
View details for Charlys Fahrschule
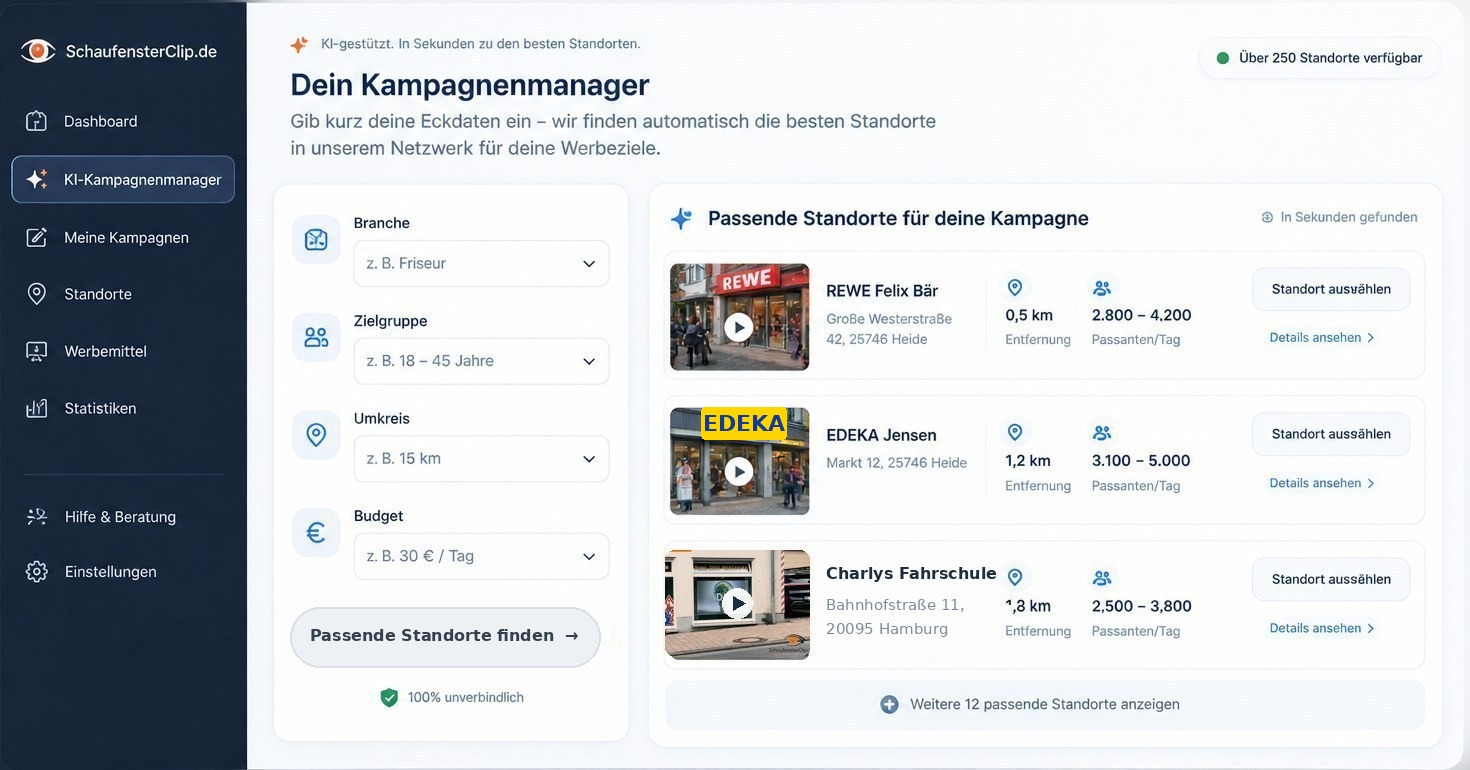pos(1322,628)
